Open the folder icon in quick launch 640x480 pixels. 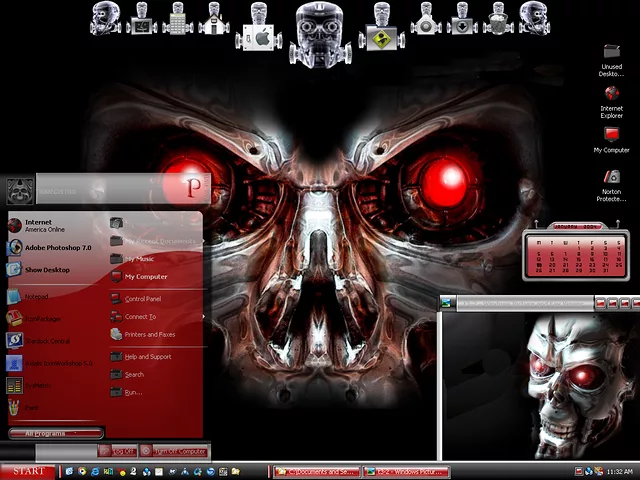pyautogui.click(x=236, y=472)
